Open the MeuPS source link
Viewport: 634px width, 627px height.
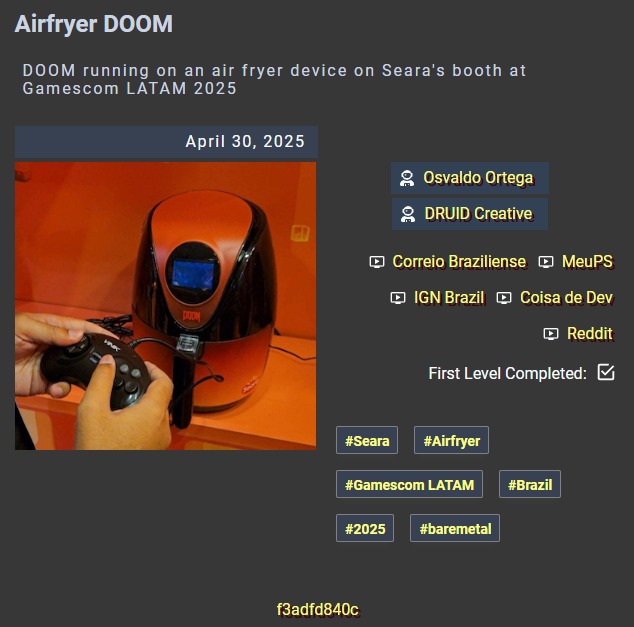[x=588, y=262]
